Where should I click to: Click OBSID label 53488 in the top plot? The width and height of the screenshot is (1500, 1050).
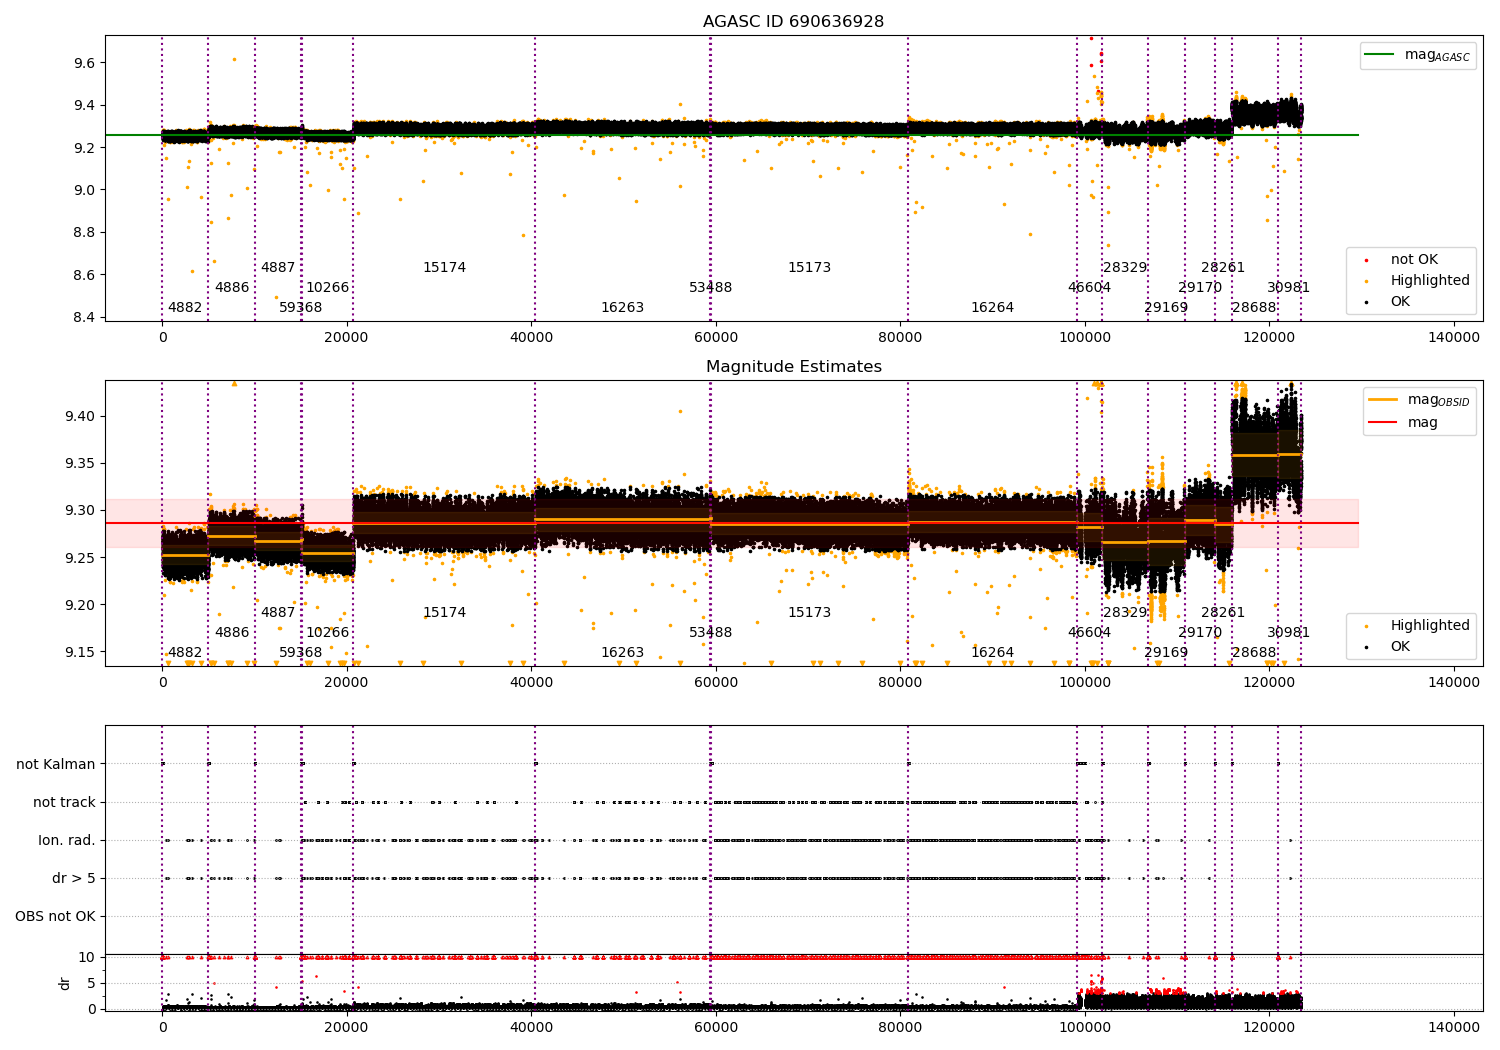[710, 287]
